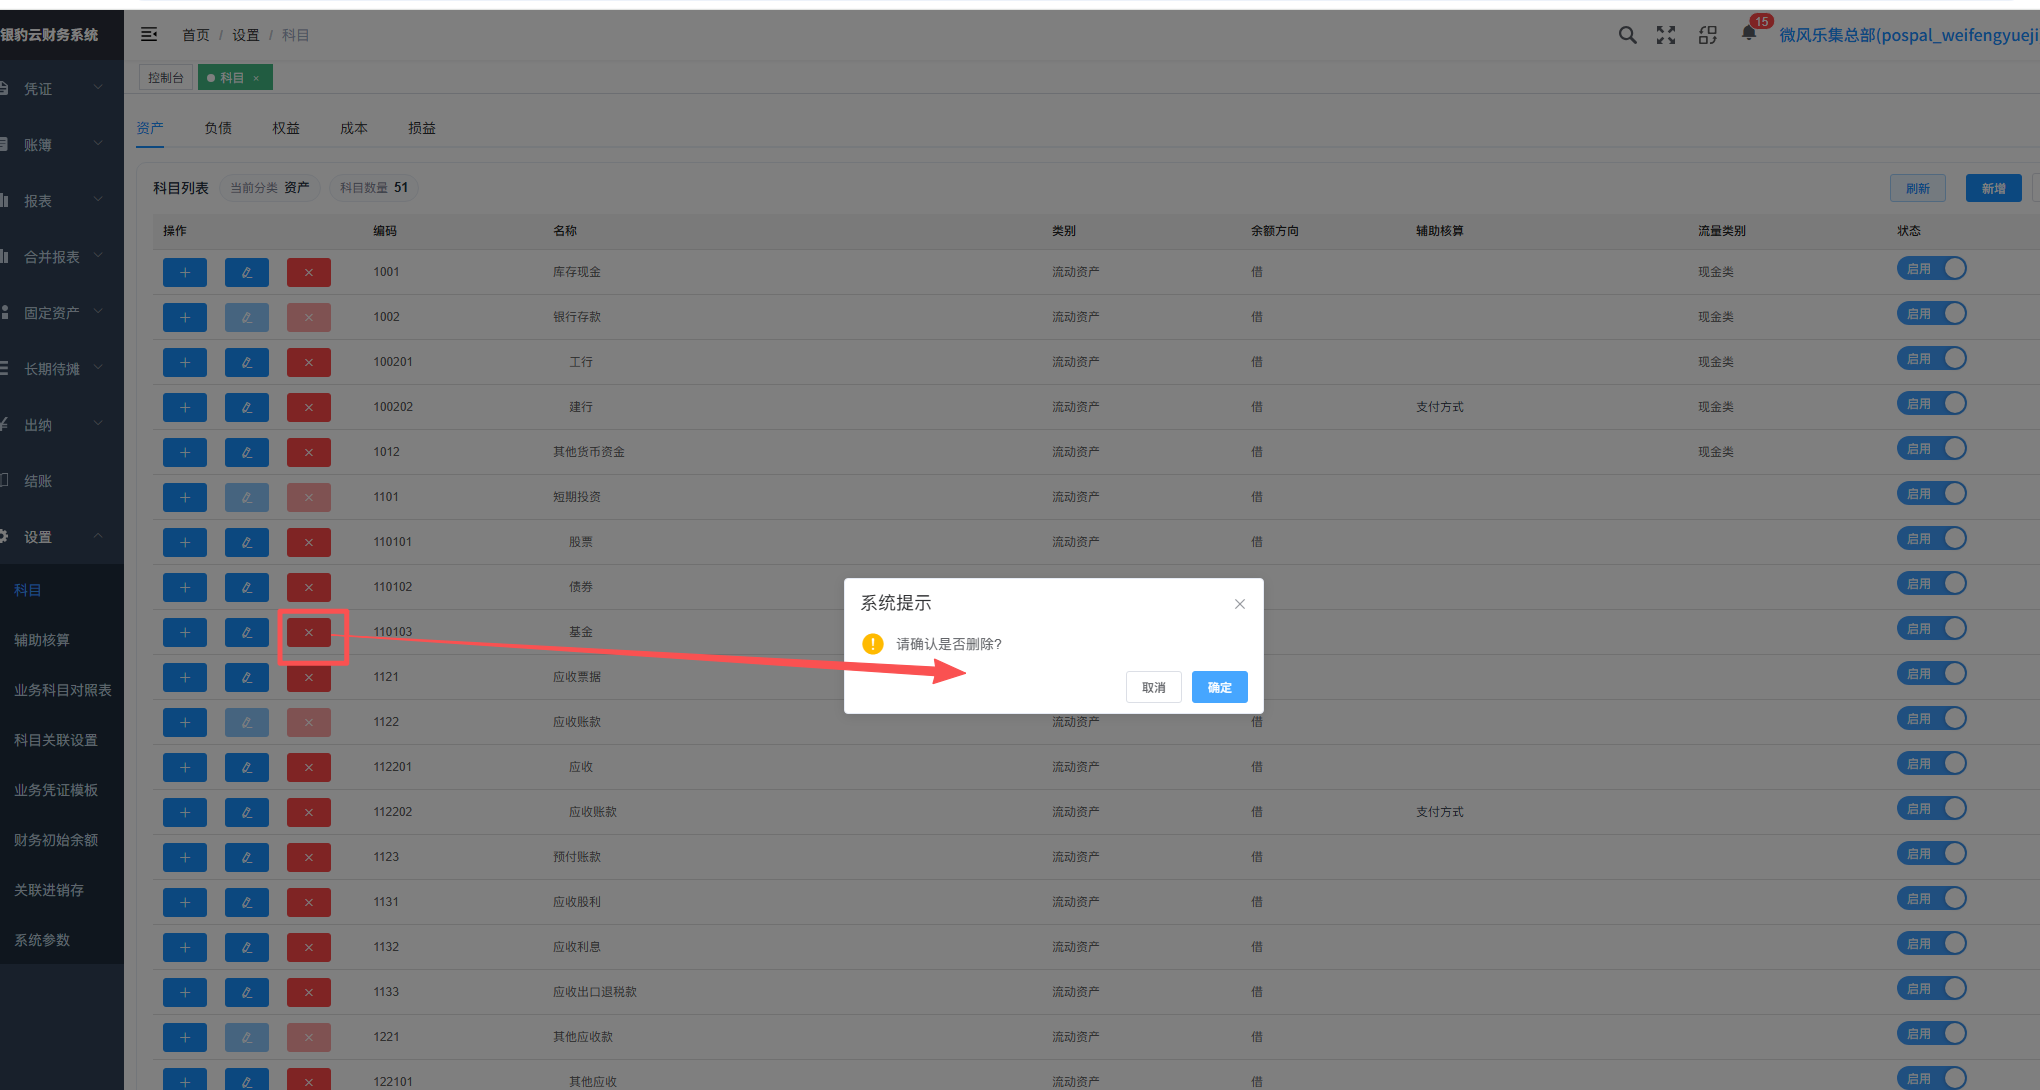Screen dimensions: 2040x1090
Task: Collapse the 设置 sidebar menu
Action: [56, 537]
